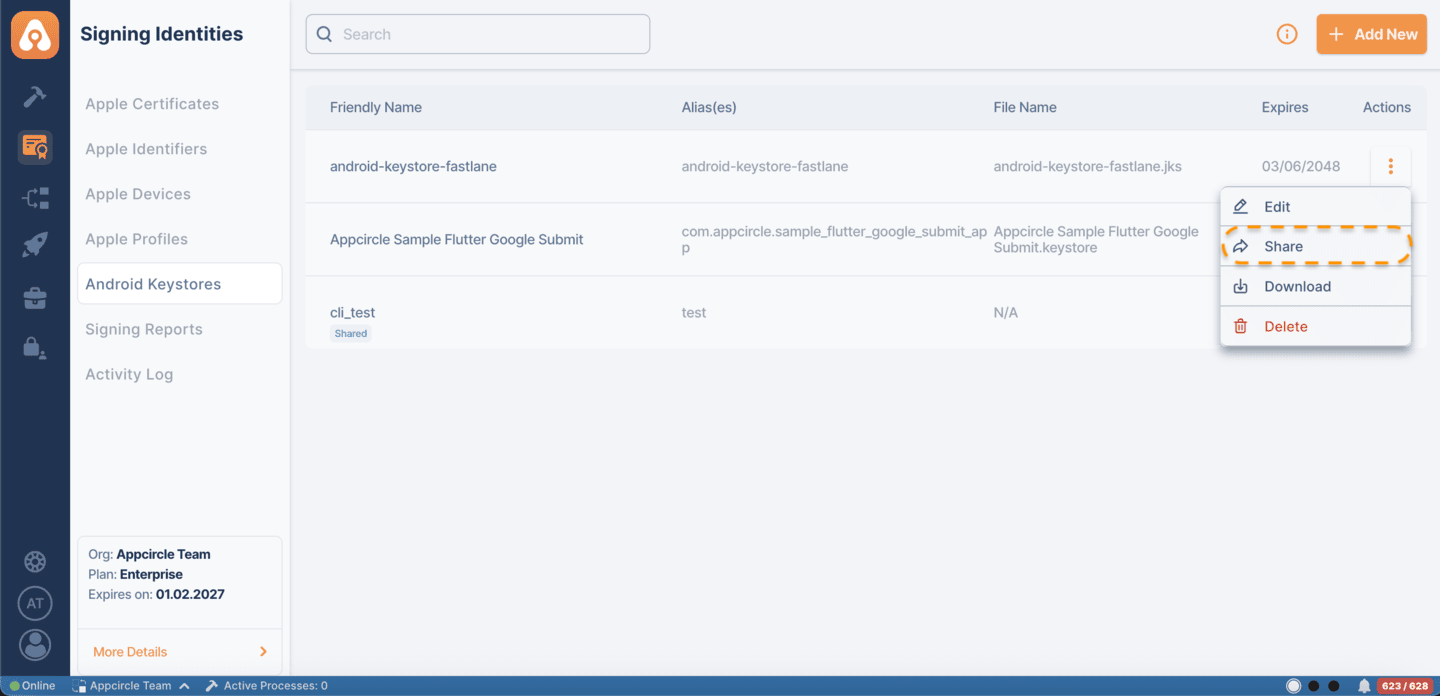Open the notification bell in the status bar
Viewport: 1440px width, 696px height.
pos(1364,685)
